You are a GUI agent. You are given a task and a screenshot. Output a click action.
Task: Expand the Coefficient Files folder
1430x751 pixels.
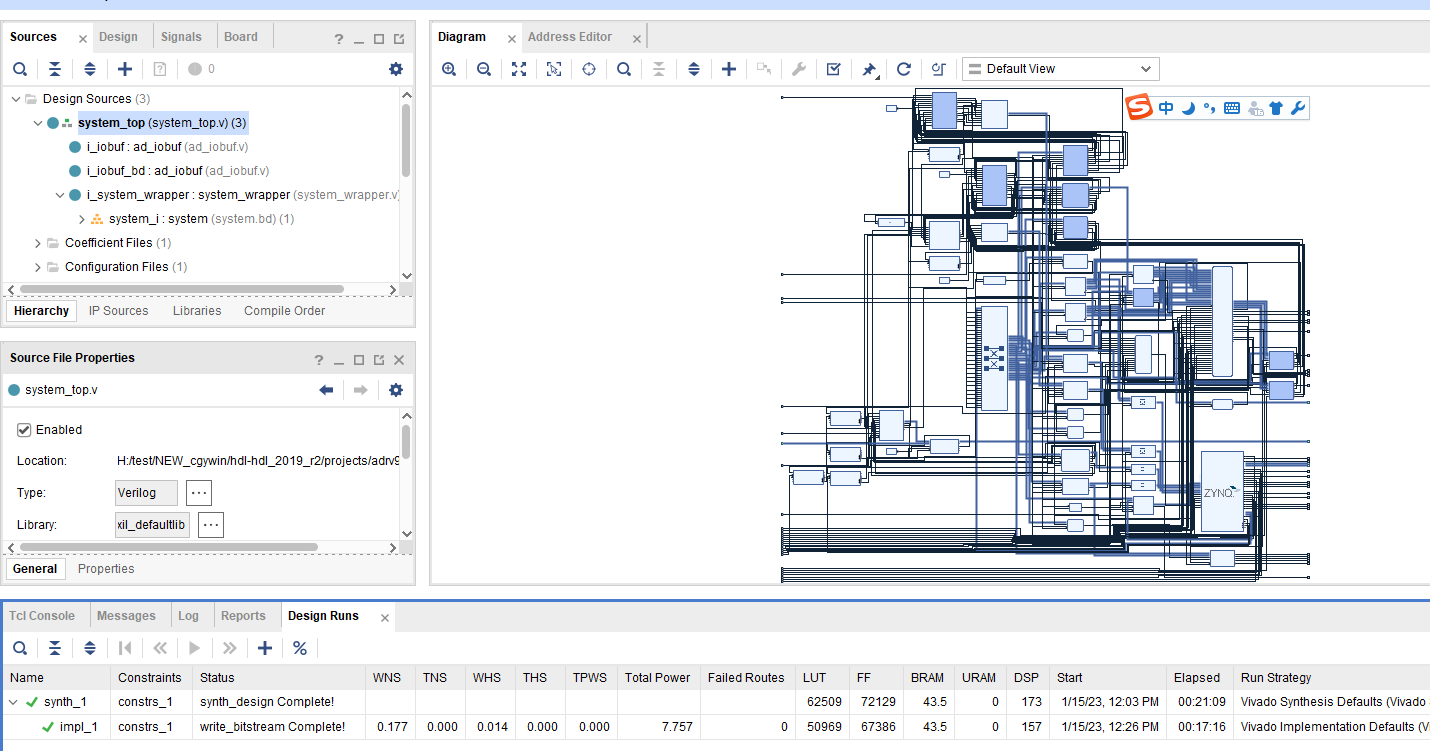38,243
